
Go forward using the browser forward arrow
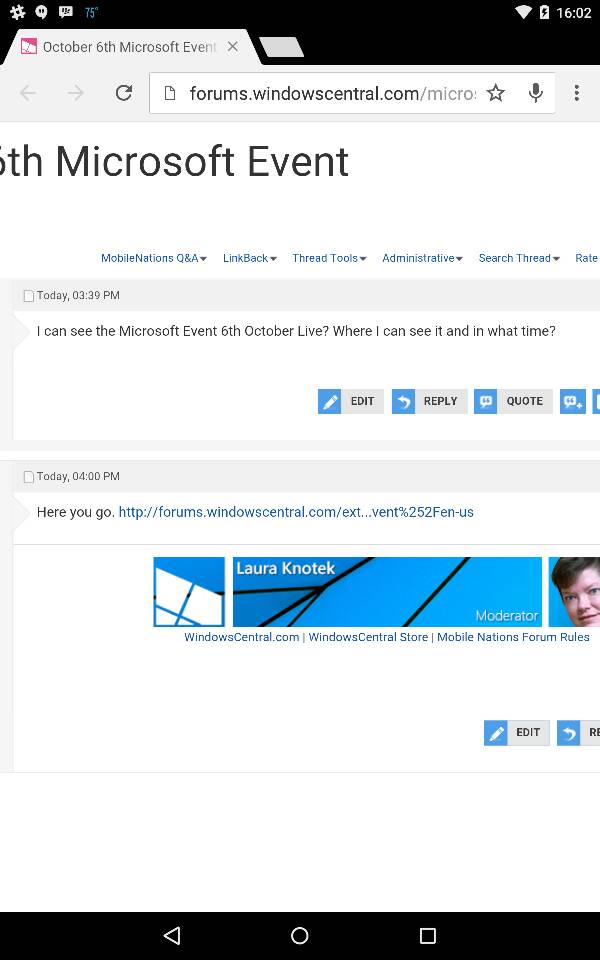pos(76,93)
